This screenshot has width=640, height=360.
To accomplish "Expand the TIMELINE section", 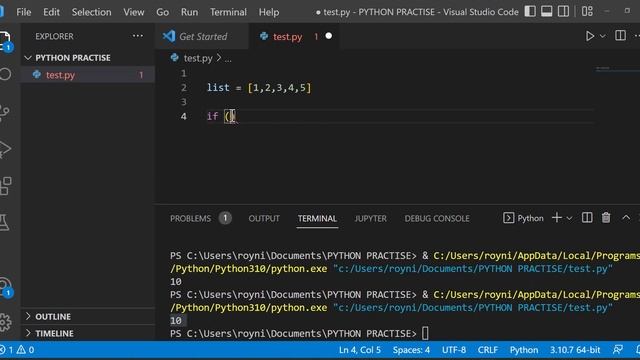I will [88, 333].
